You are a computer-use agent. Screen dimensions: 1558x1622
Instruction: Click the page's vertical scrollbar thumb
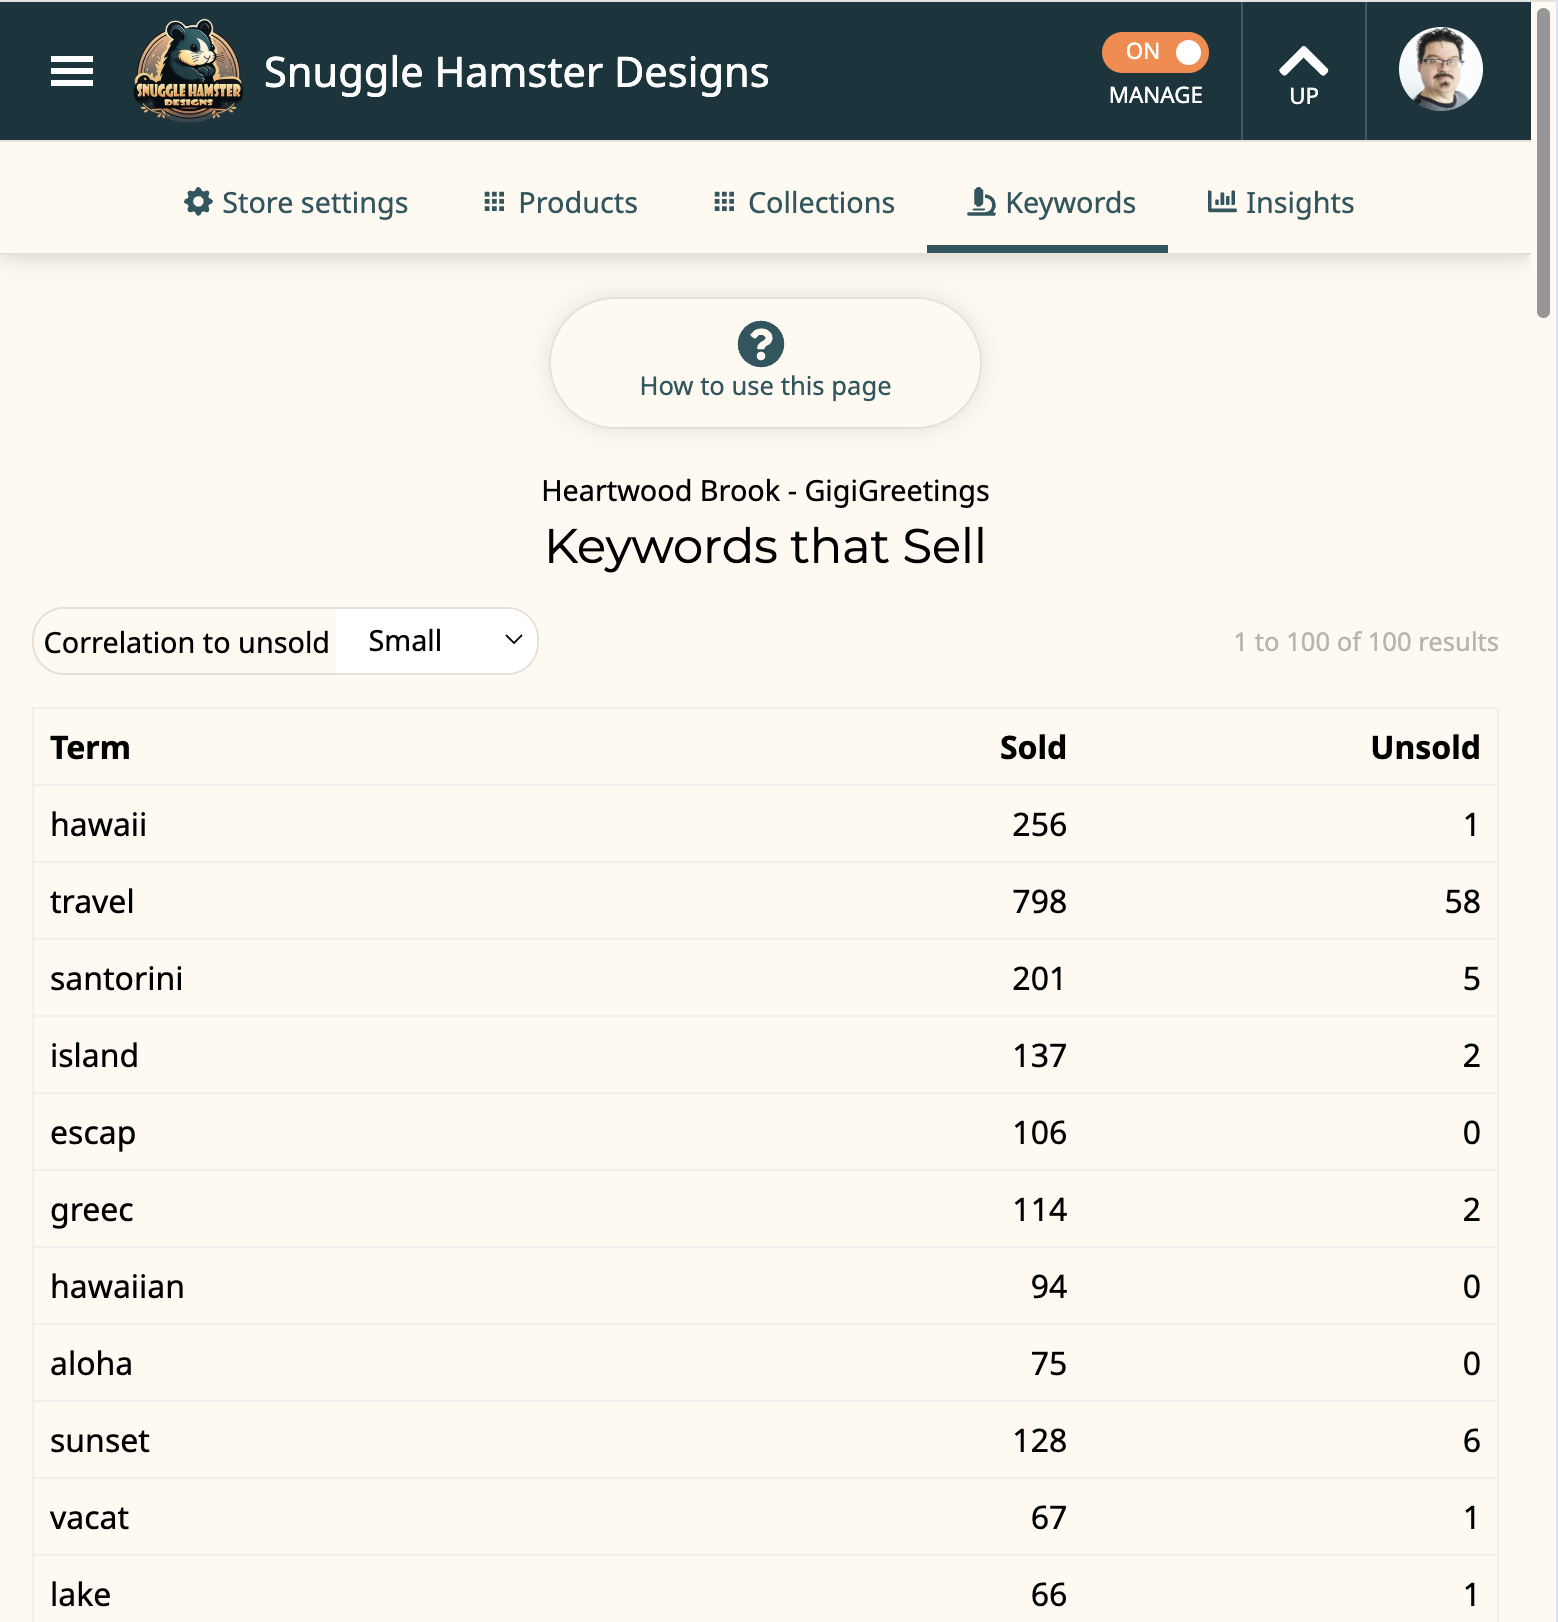point(1544,160)
